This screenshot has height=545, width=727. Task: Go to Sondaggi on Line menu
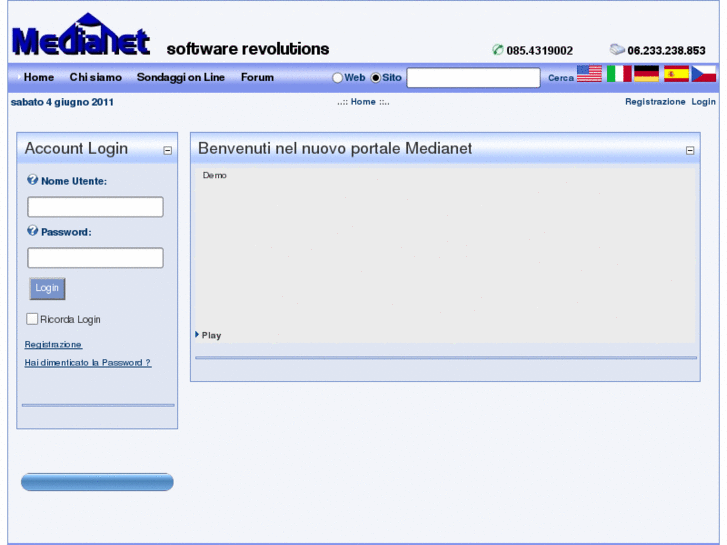pyautogui.click(x=181, y=77)
